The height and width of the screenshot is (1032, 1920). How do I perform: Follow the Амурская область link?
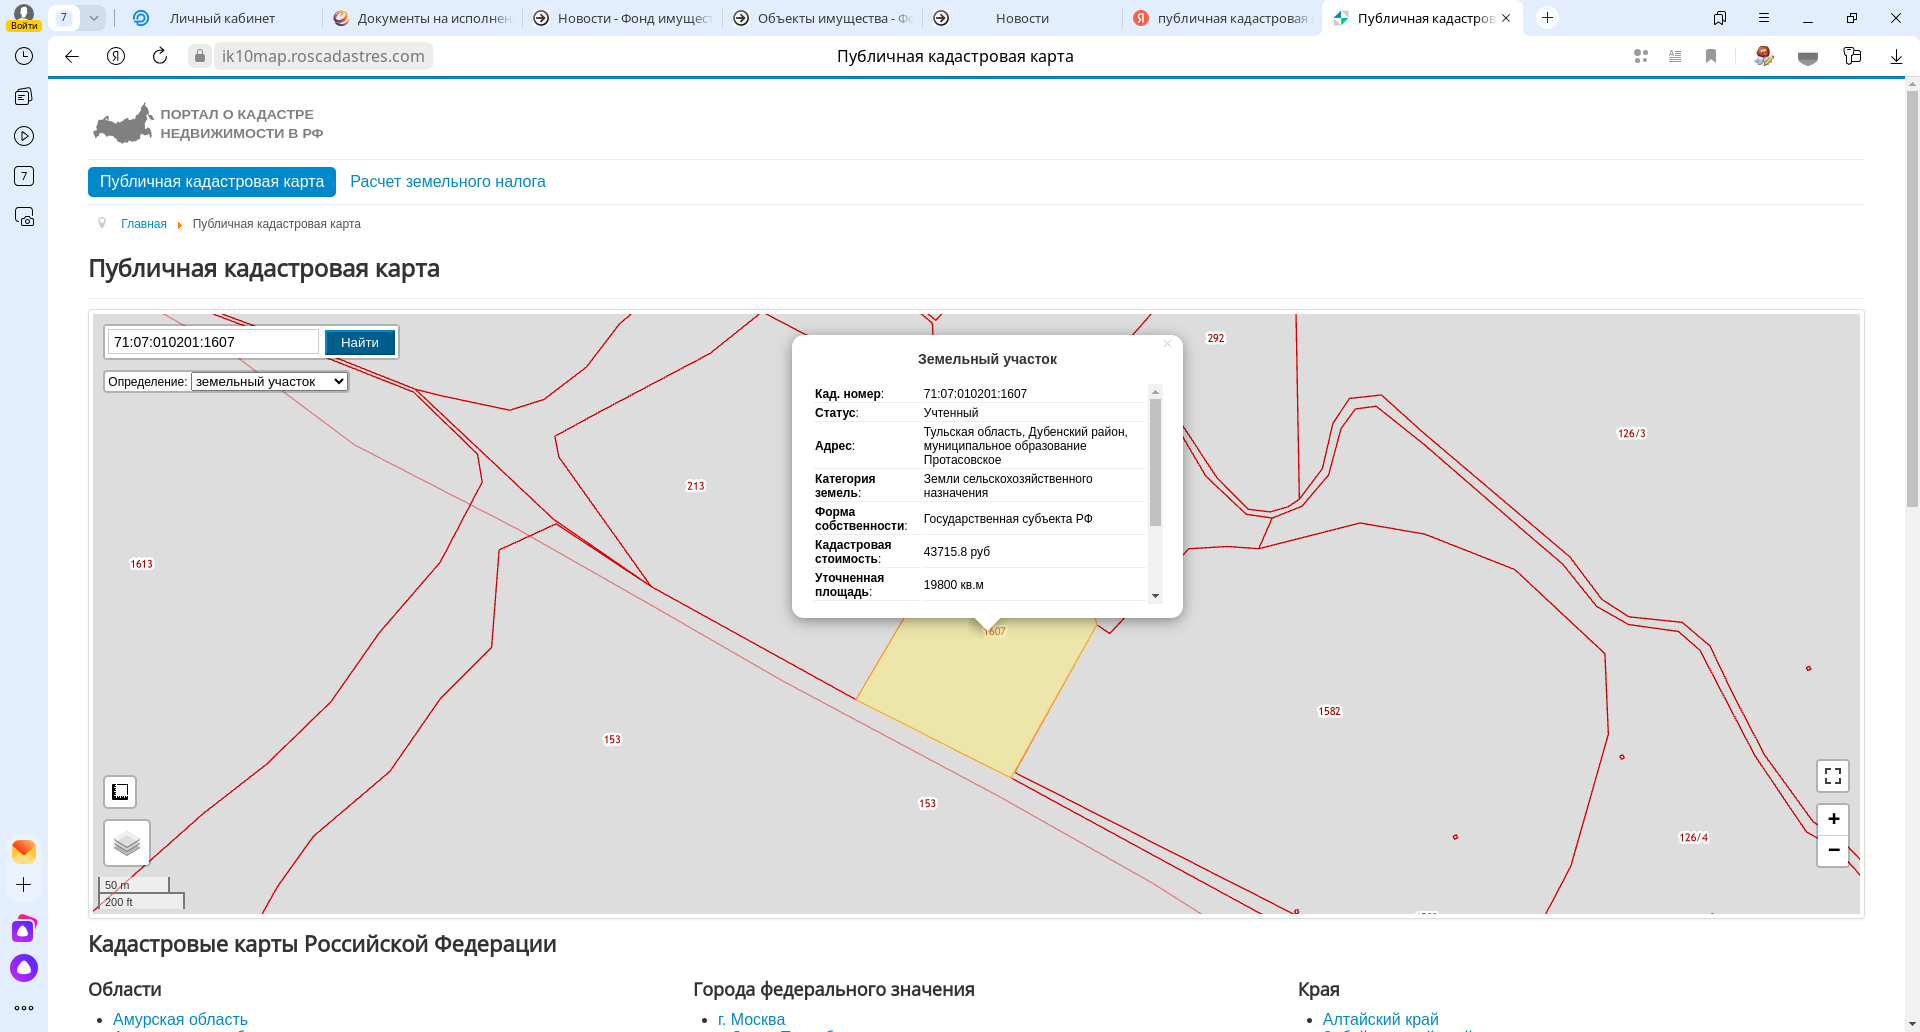click(180, 1019)
